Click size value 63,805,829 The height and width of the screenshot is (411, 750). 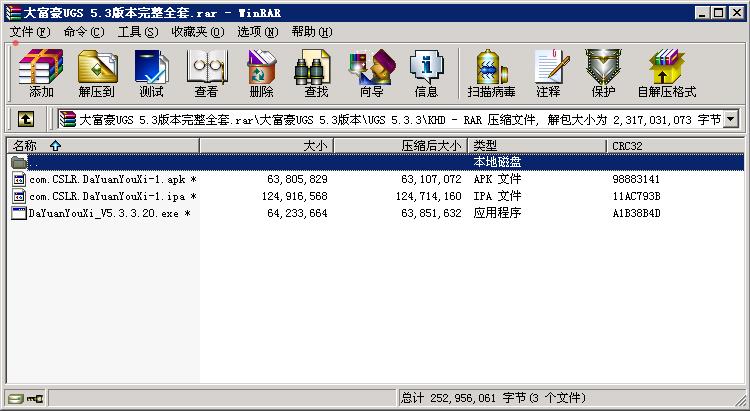[x=298, y=179]
